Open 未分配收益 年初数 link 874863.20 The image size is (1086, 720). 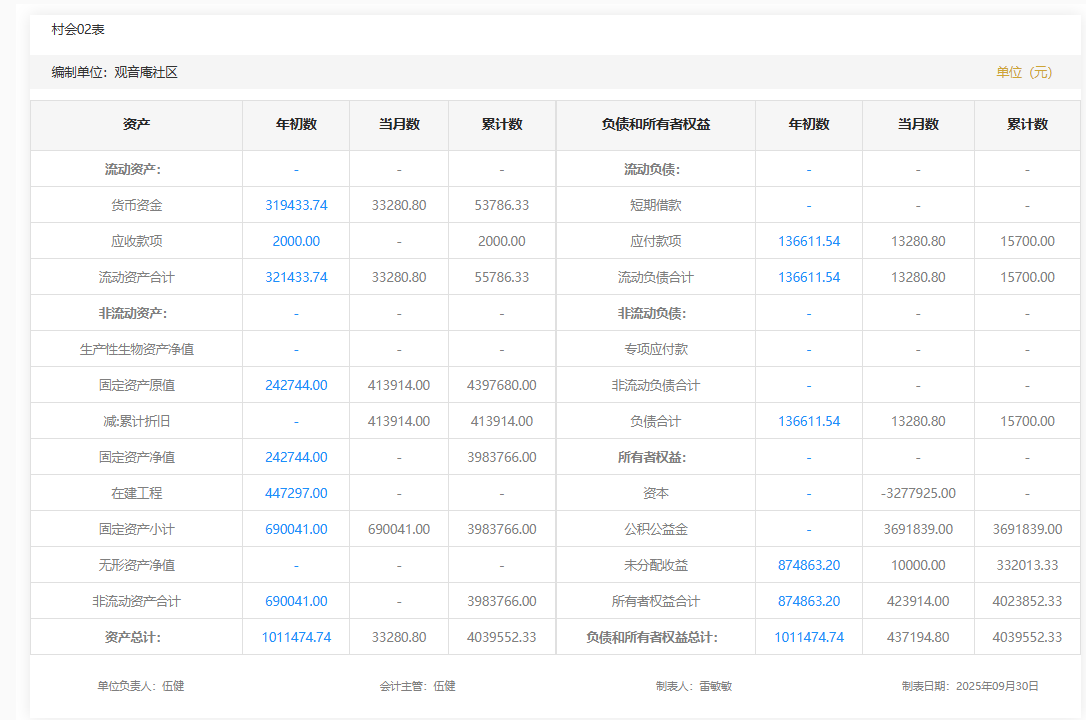click(x=809, y=565)
